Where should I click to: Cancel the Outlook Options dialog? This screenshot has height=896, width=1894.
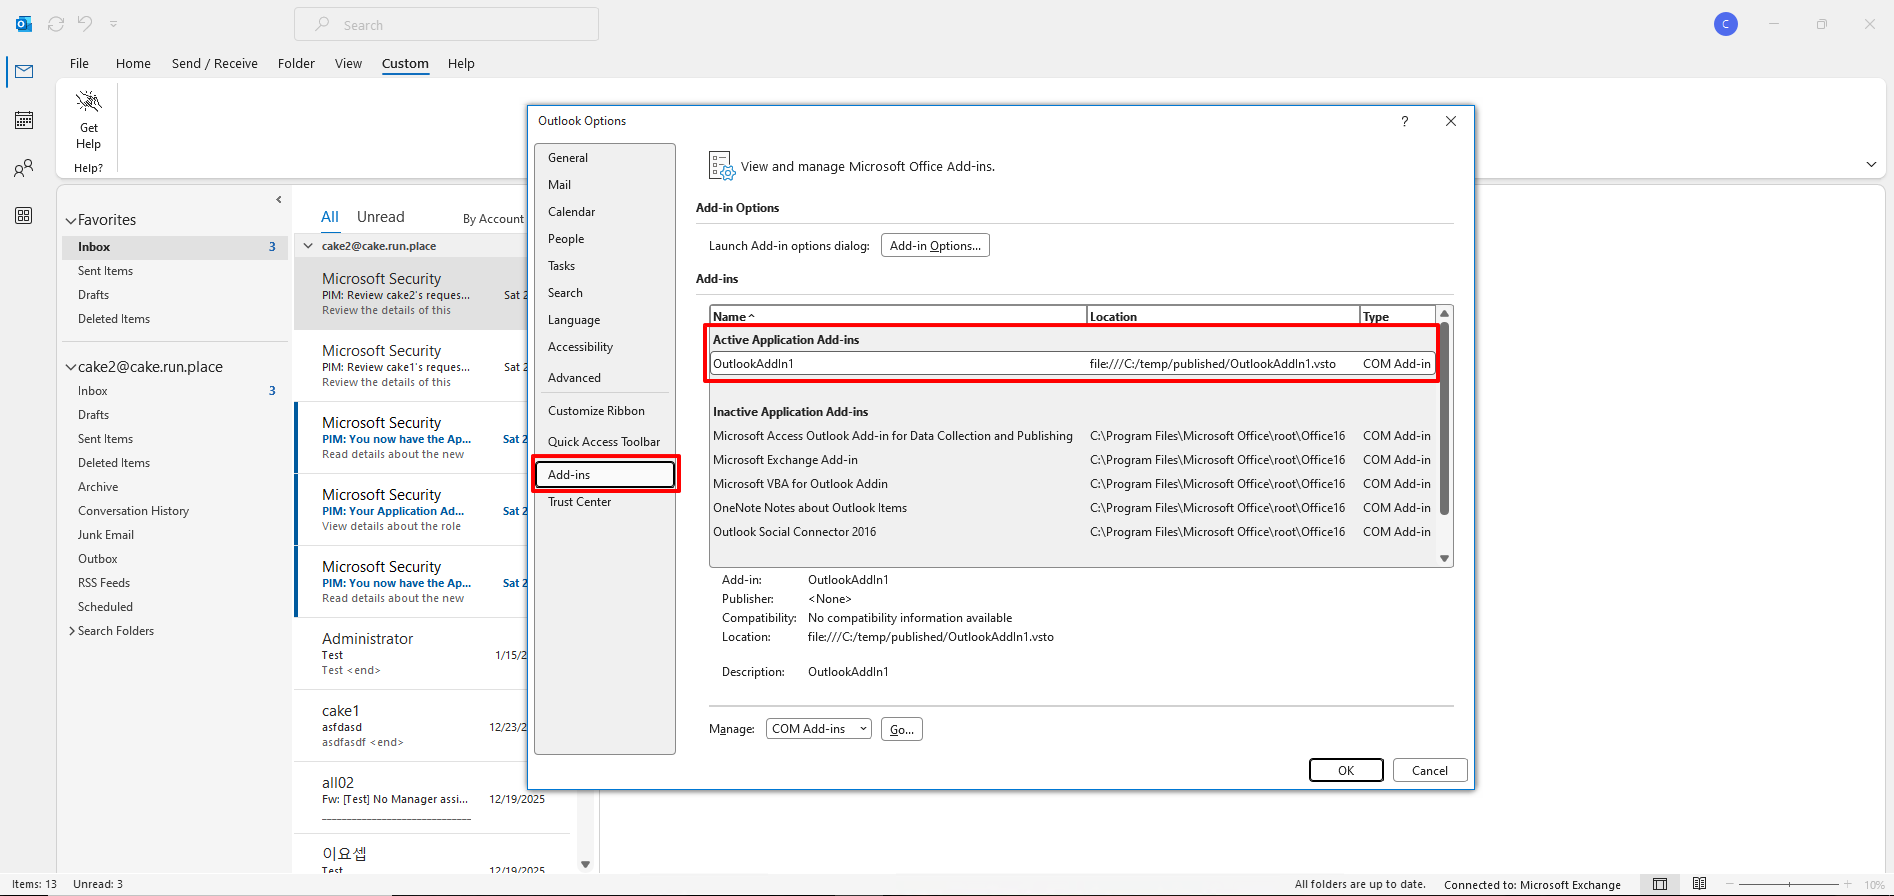pos(1429,770)
